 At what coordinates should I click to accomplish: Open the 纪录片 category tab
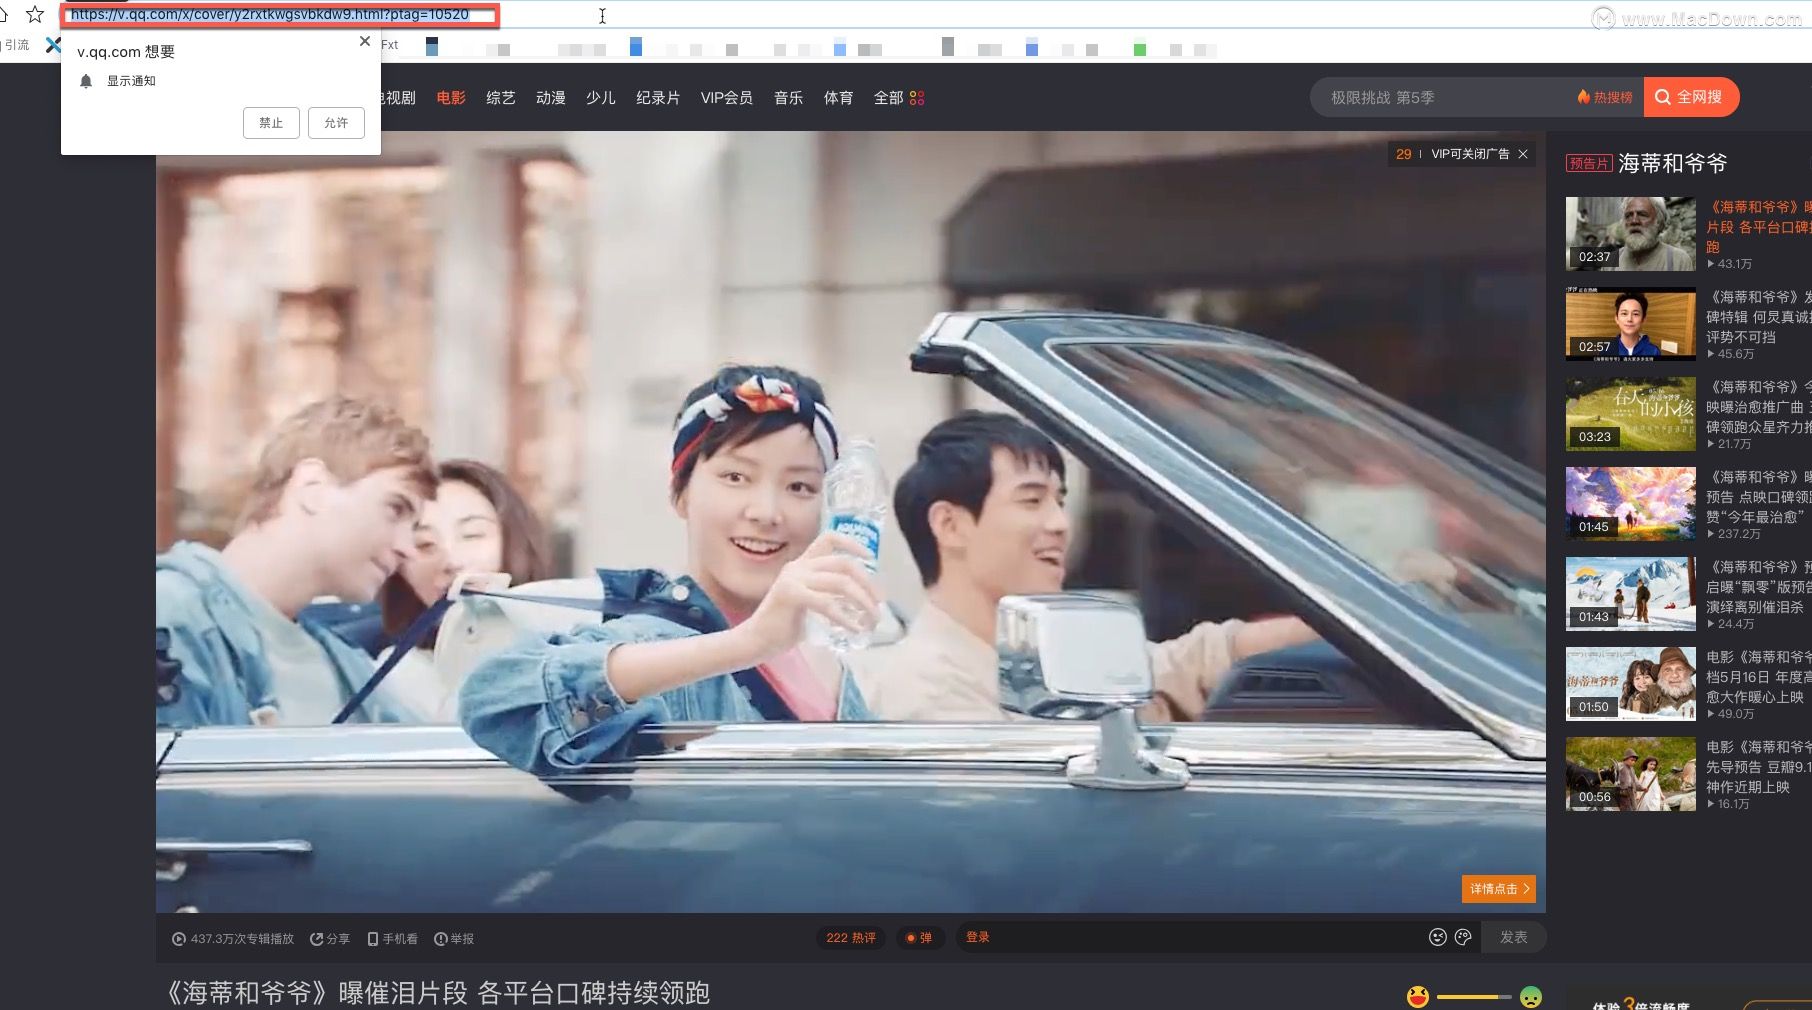[658, 98]
